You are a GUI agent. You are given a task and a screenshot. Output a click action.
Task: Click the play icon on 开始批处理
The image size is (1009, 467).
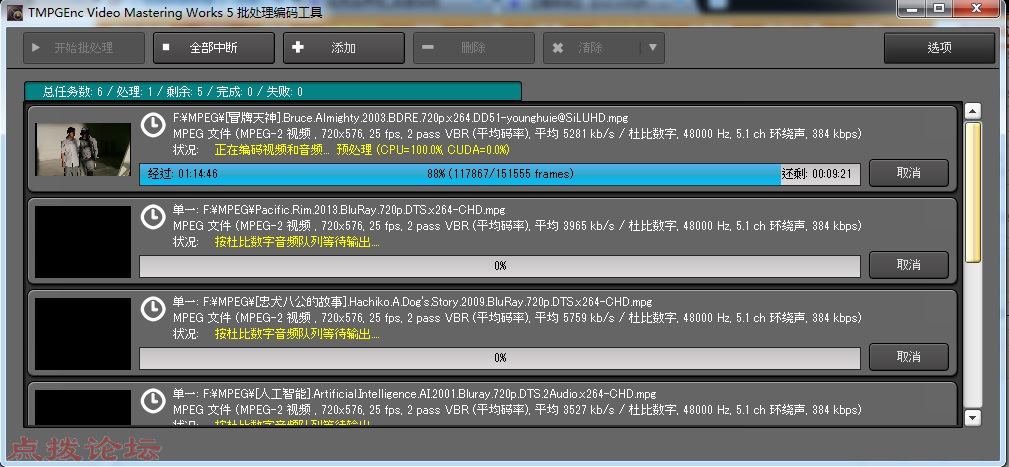[x=36, y=48]
